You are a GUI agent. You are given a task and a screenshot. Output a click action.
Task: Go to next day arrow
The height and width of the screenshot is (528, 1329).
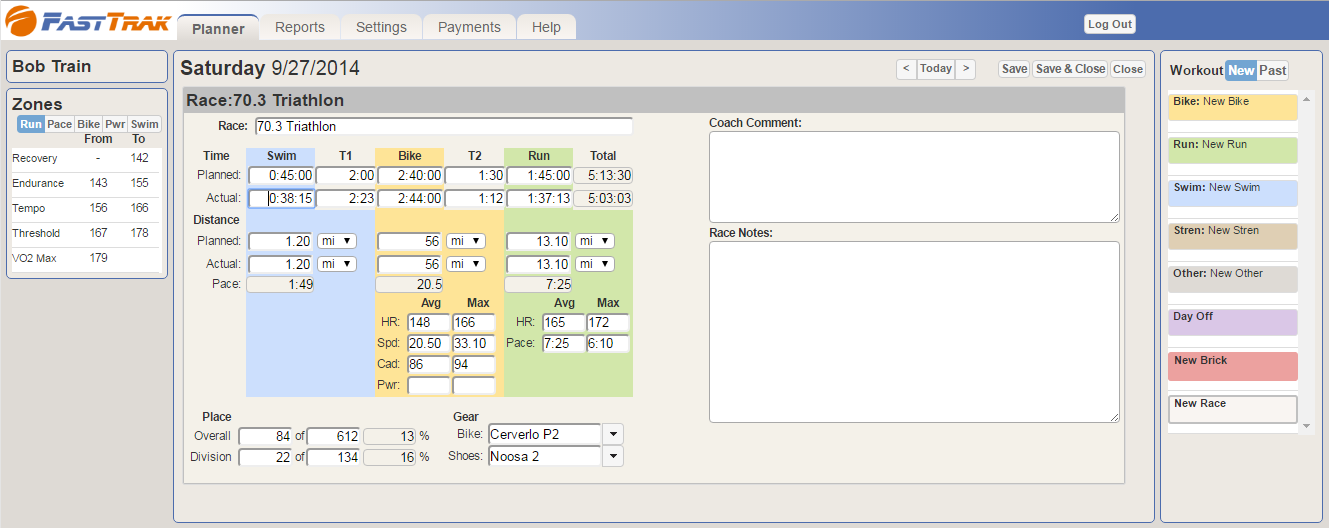(965, 69)
